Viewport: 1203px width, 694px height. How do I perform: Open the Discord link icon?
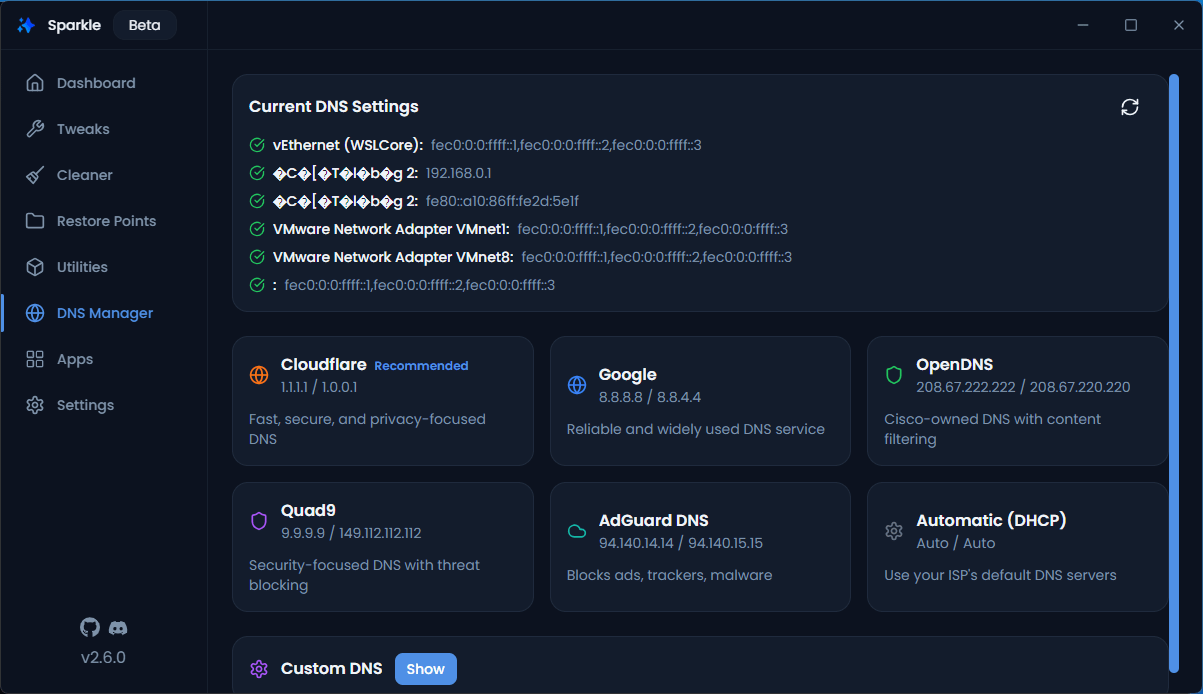(x=118, y=628)
